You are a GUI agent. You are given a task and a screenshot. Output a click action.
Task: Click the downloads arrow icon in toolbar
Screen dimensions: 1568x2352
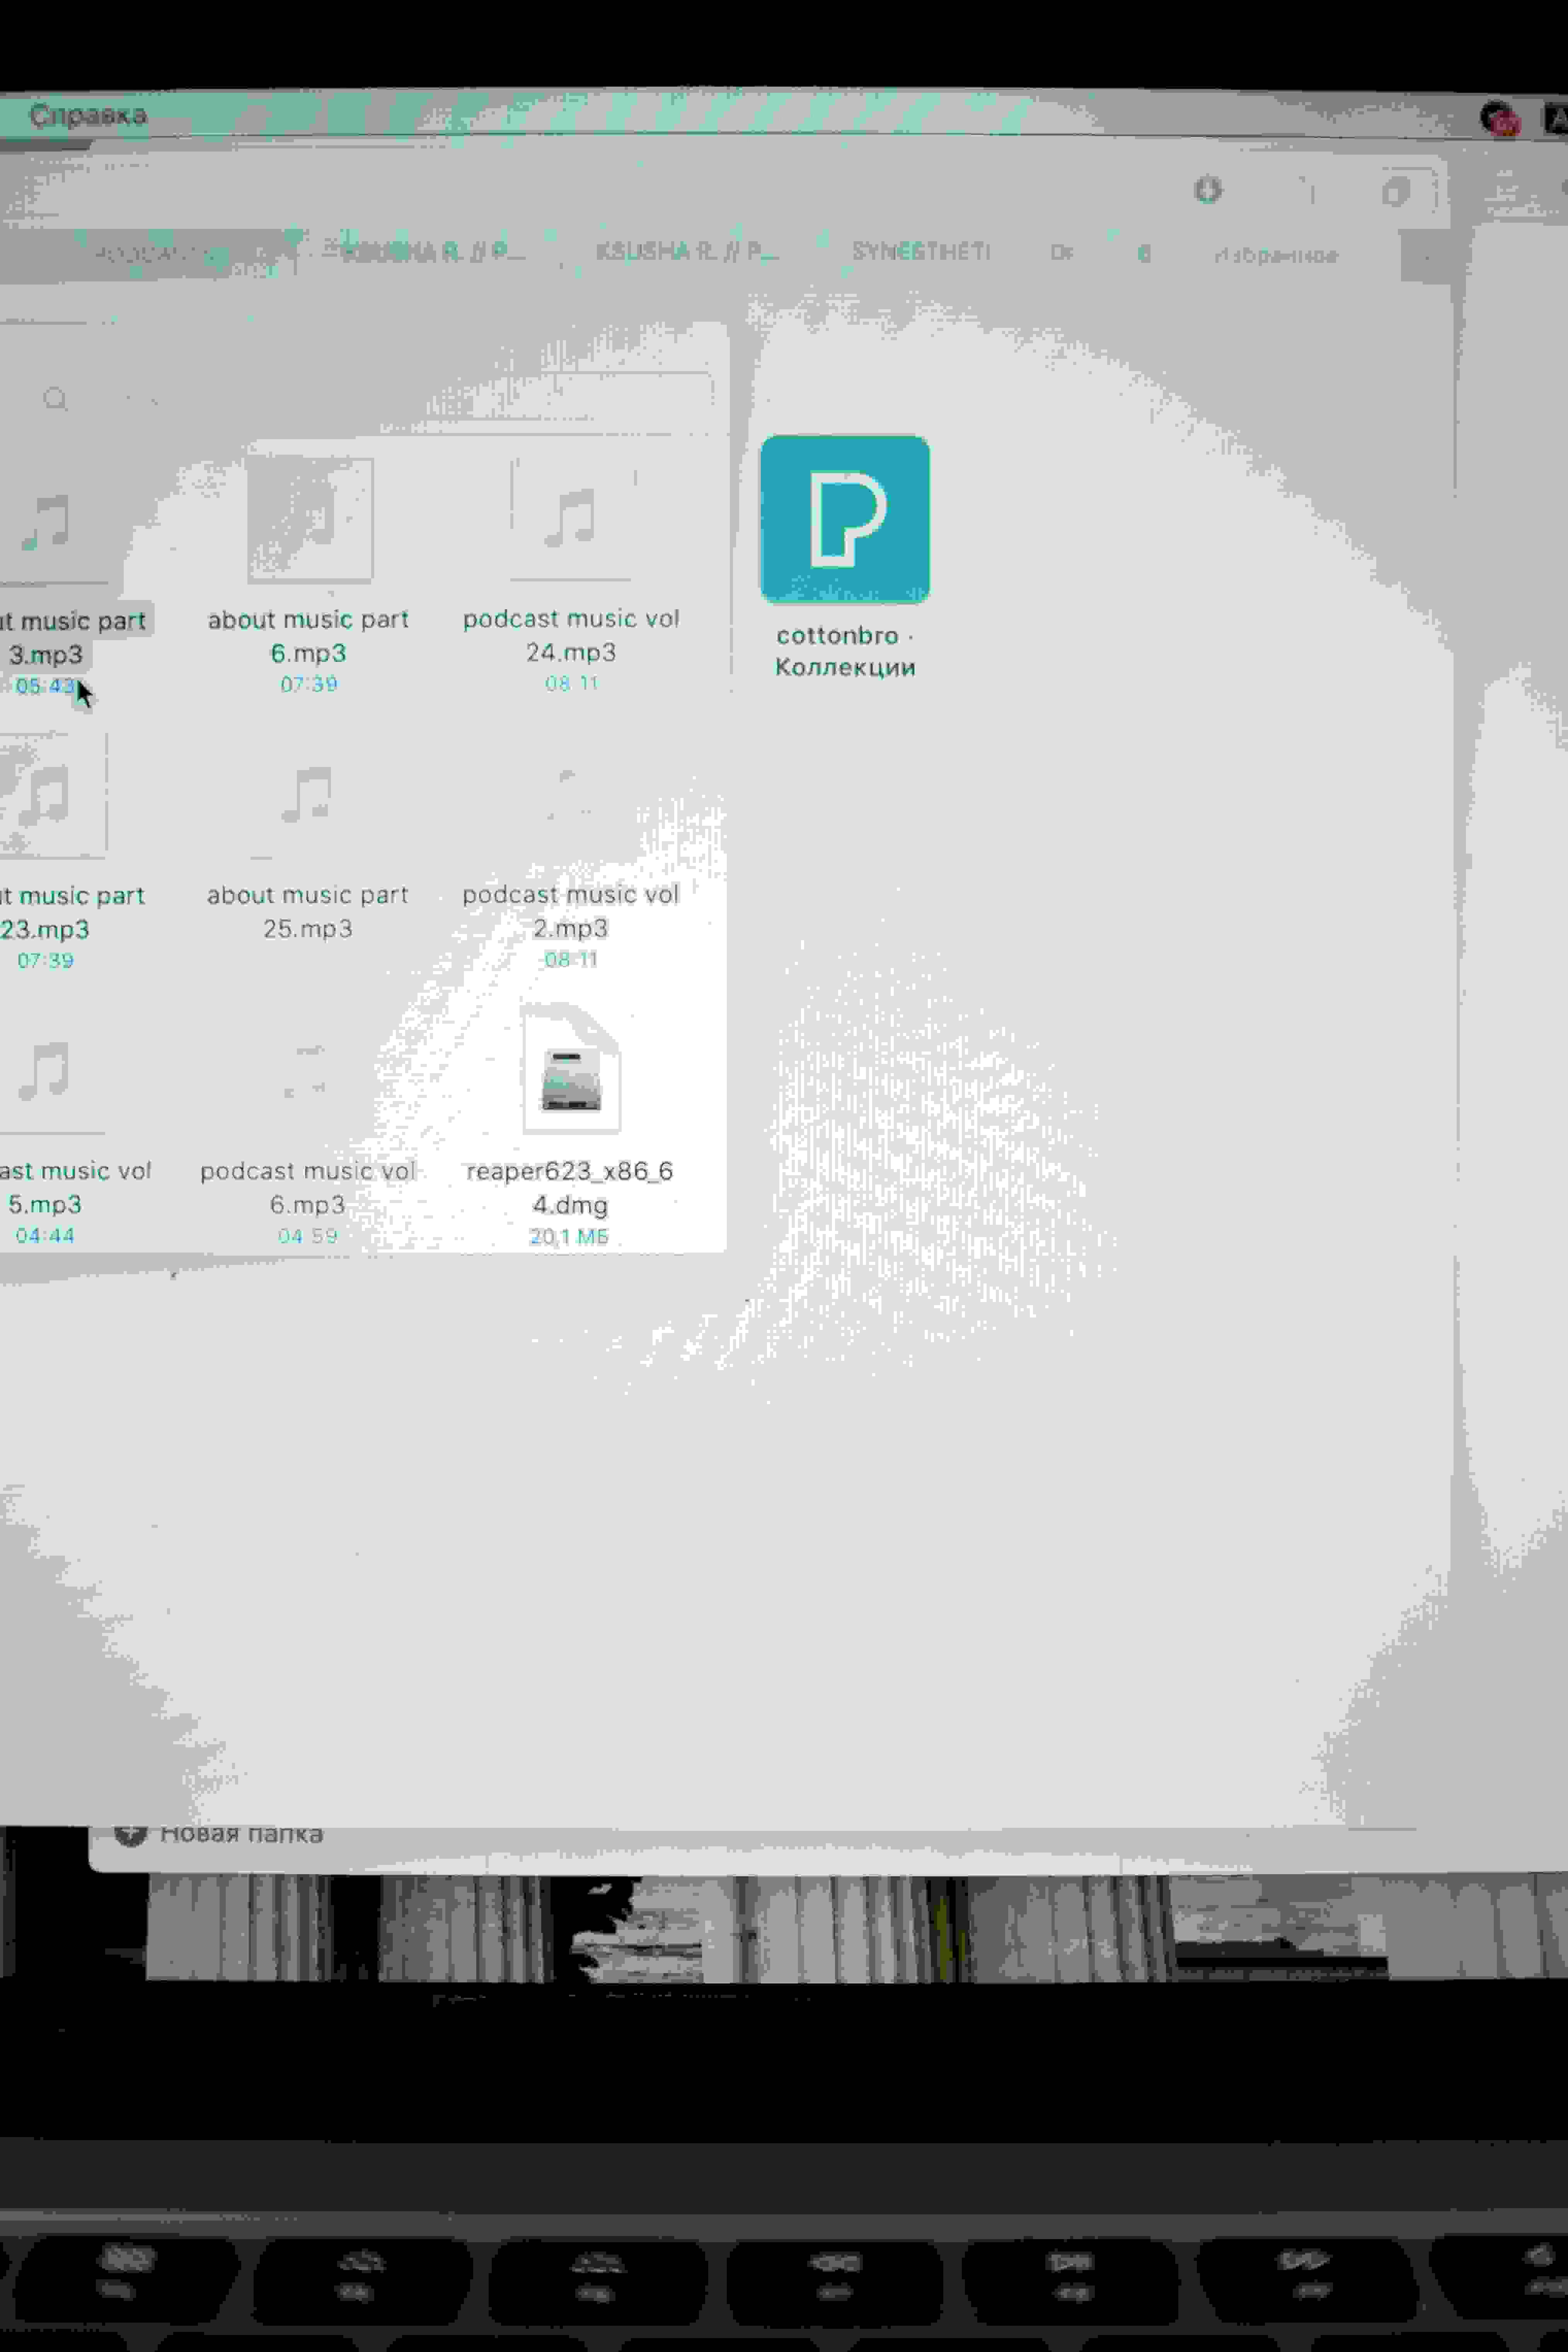tap(1208, 189)
